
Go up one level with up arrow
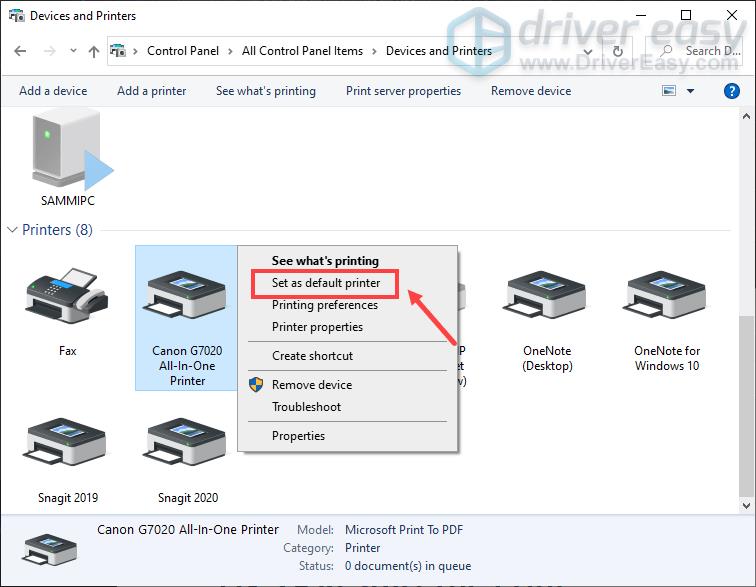click(94, 51)
